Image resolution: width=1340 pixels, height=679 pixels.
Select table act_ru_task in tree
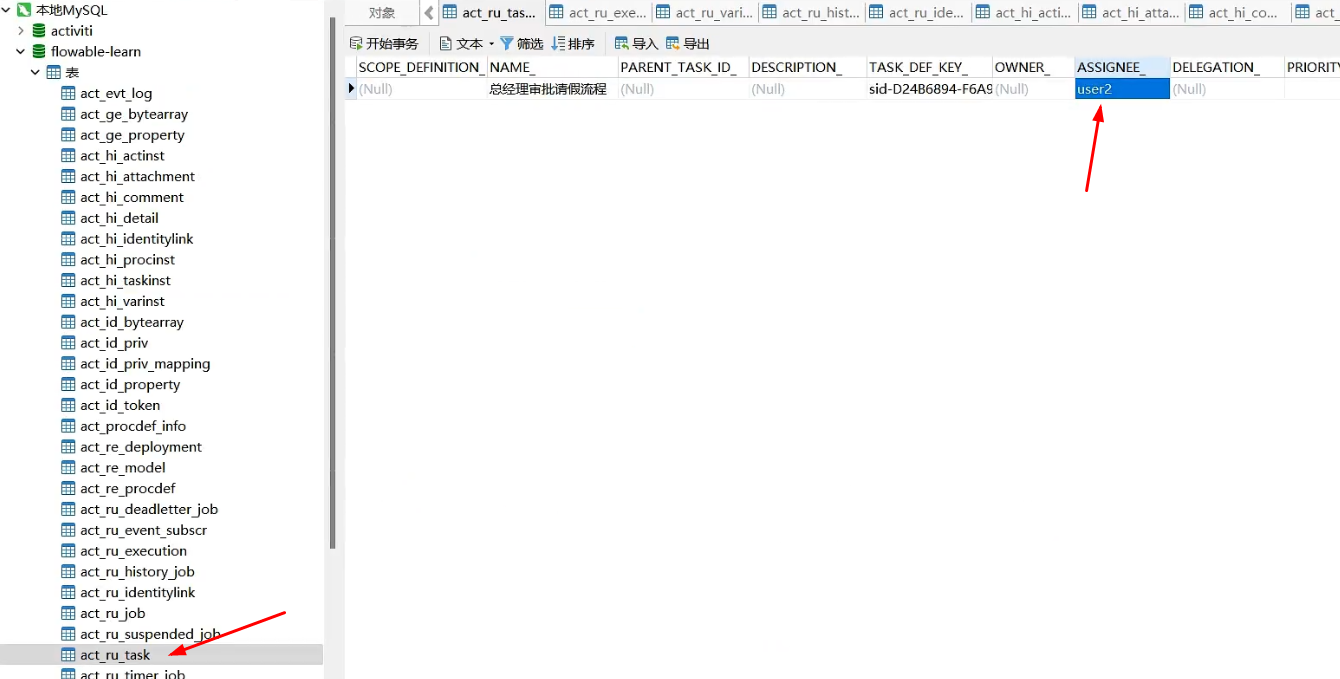[115, 655]
